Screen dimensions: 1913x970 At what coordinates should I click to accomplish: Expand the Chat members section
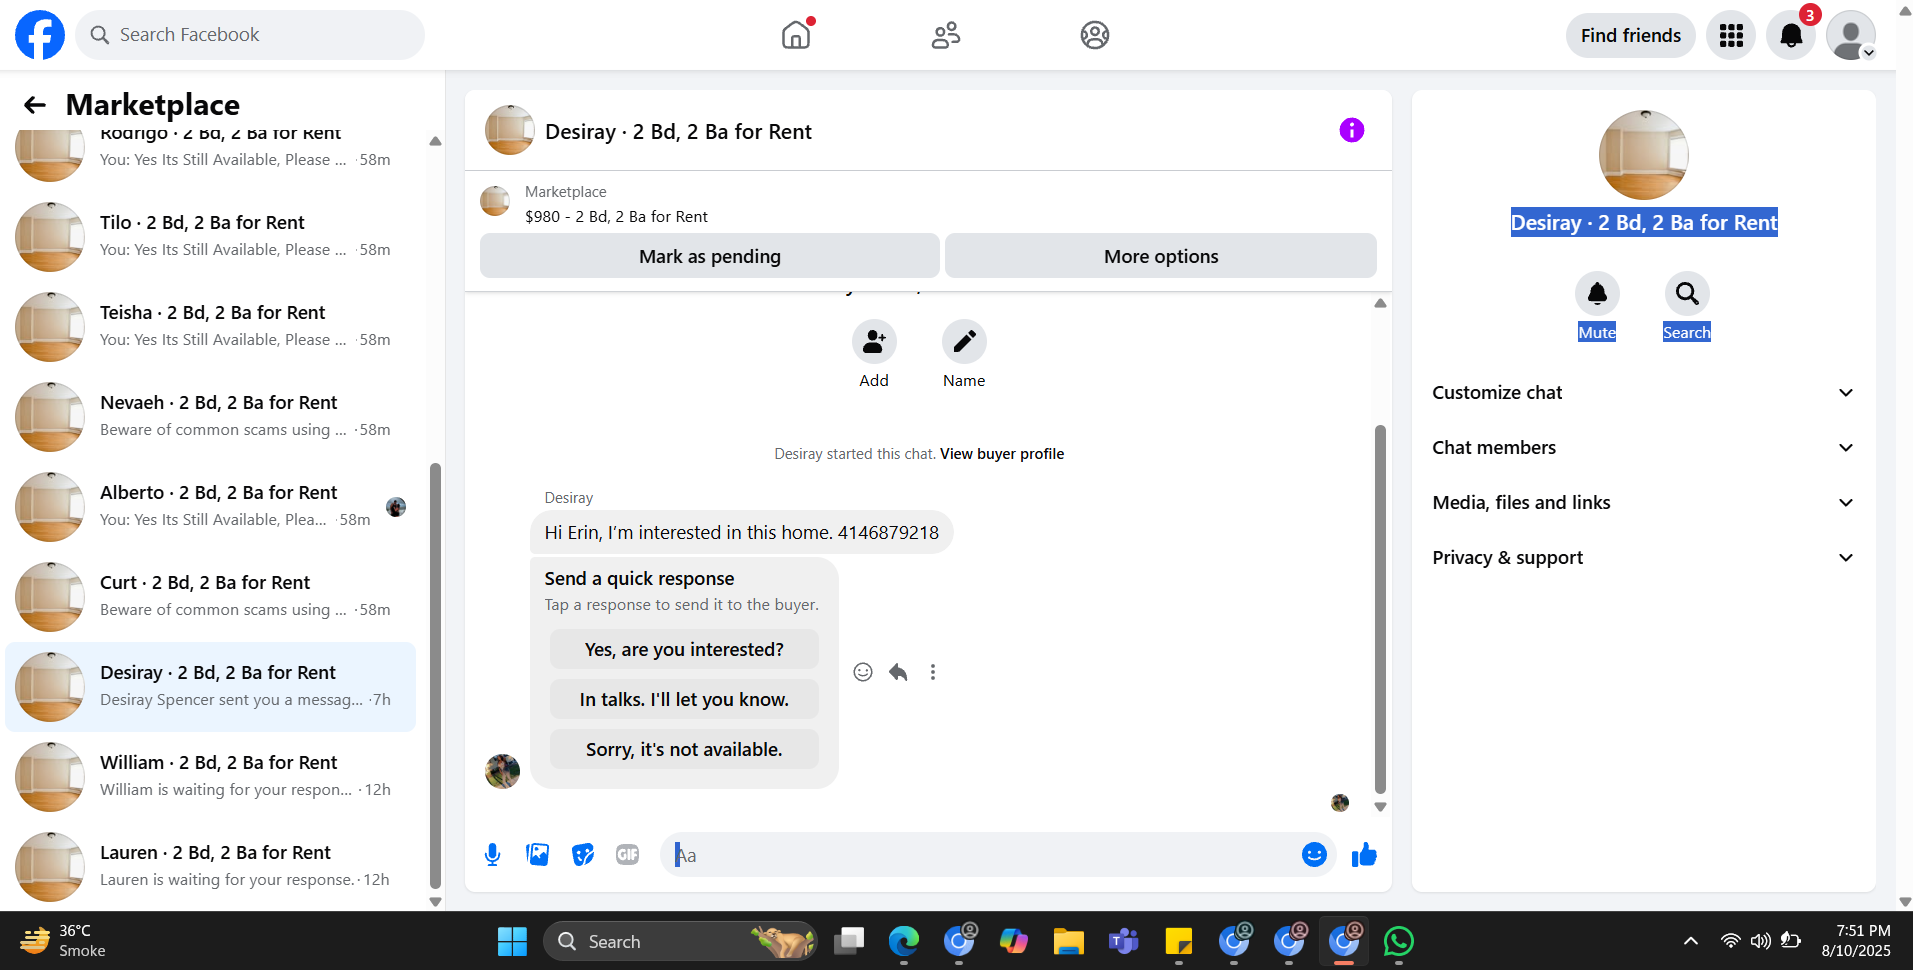tap(1643, 448)
